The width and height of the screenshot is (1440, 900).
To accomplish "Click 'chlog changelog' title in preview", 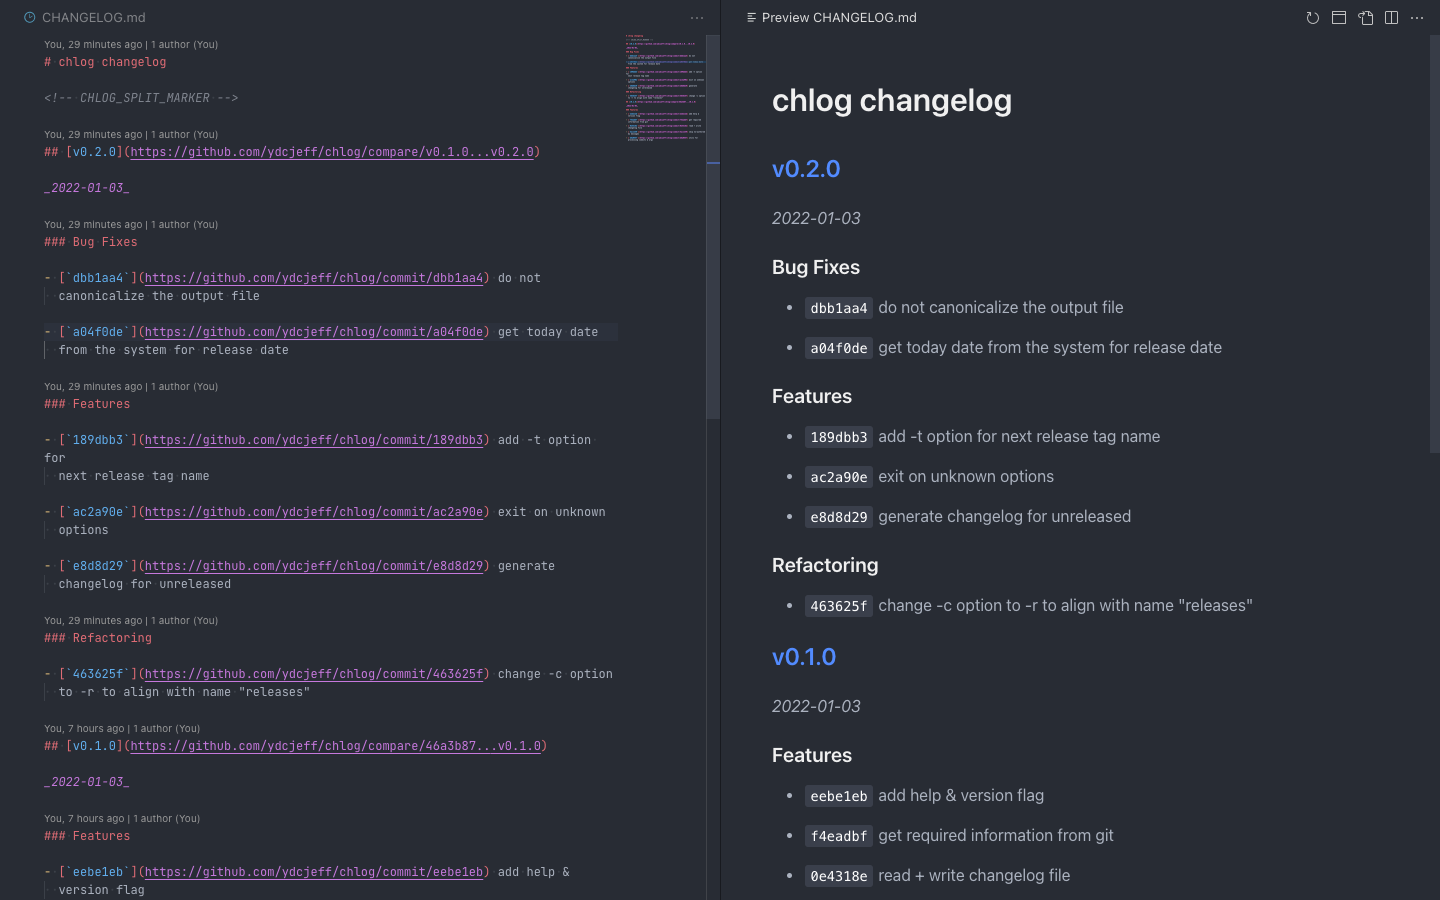I will click(x=892, y=101).
